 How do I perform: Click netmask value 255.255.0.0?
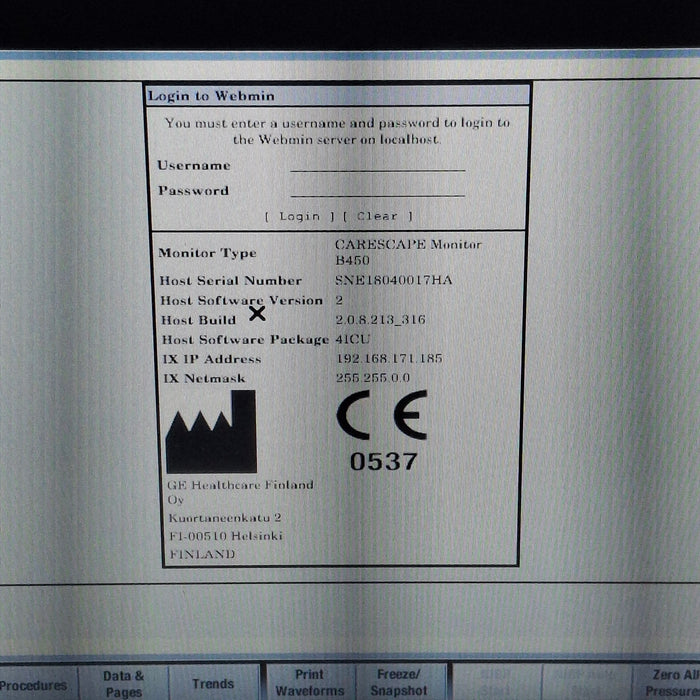click(373, 378)
